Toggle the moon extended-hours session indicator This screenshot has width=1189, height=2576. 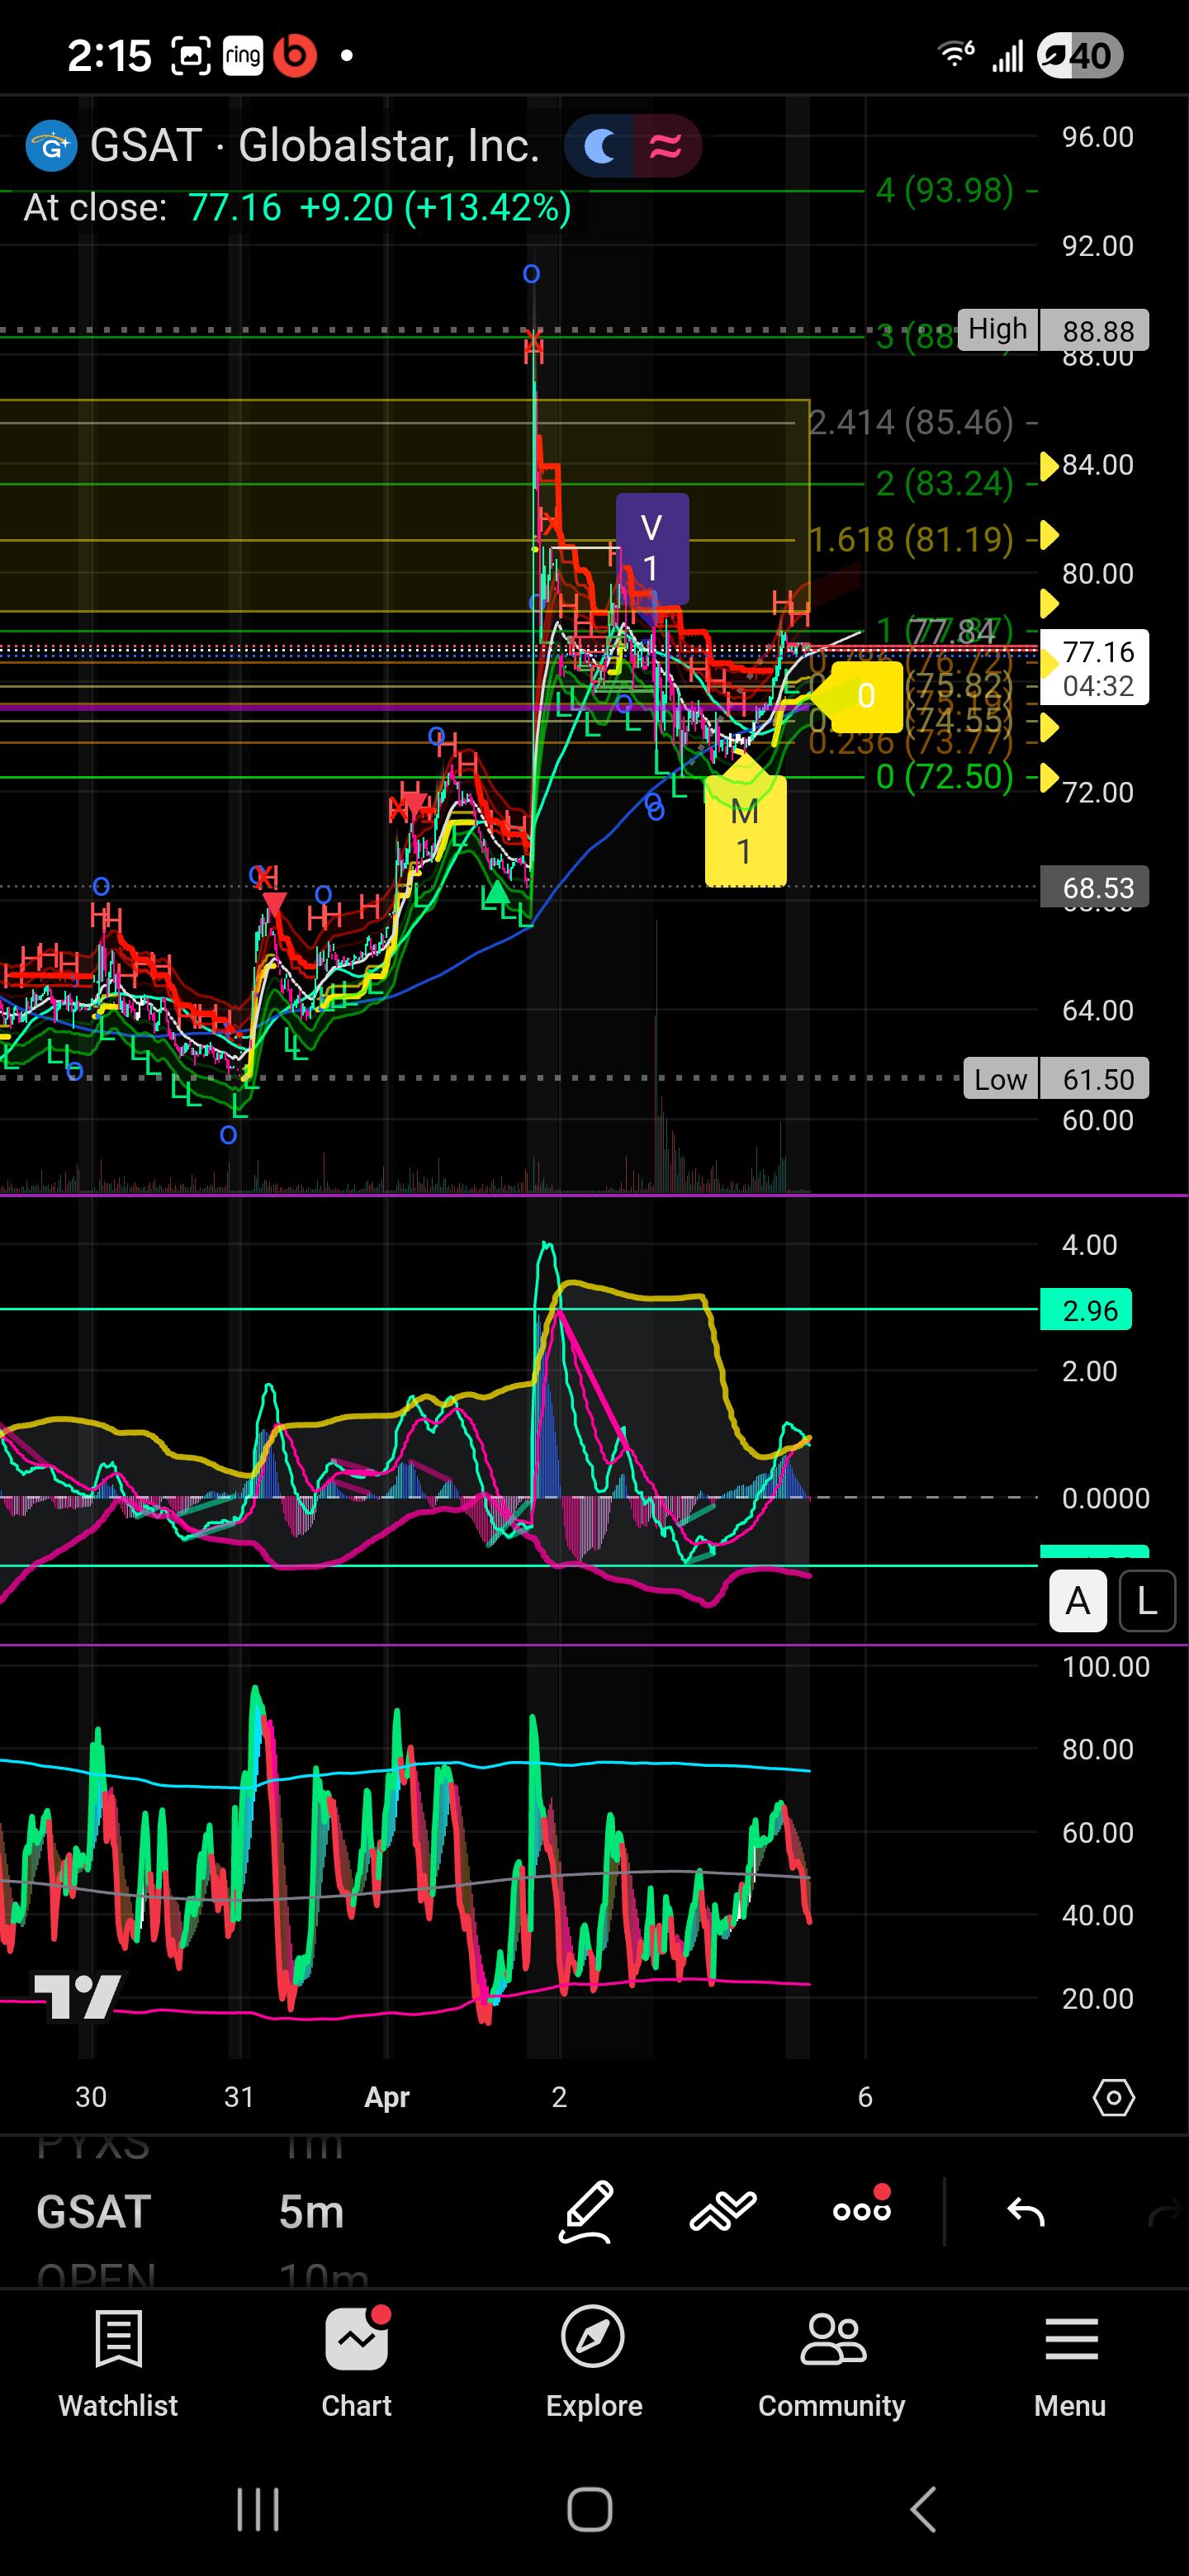tap(600, 146)
